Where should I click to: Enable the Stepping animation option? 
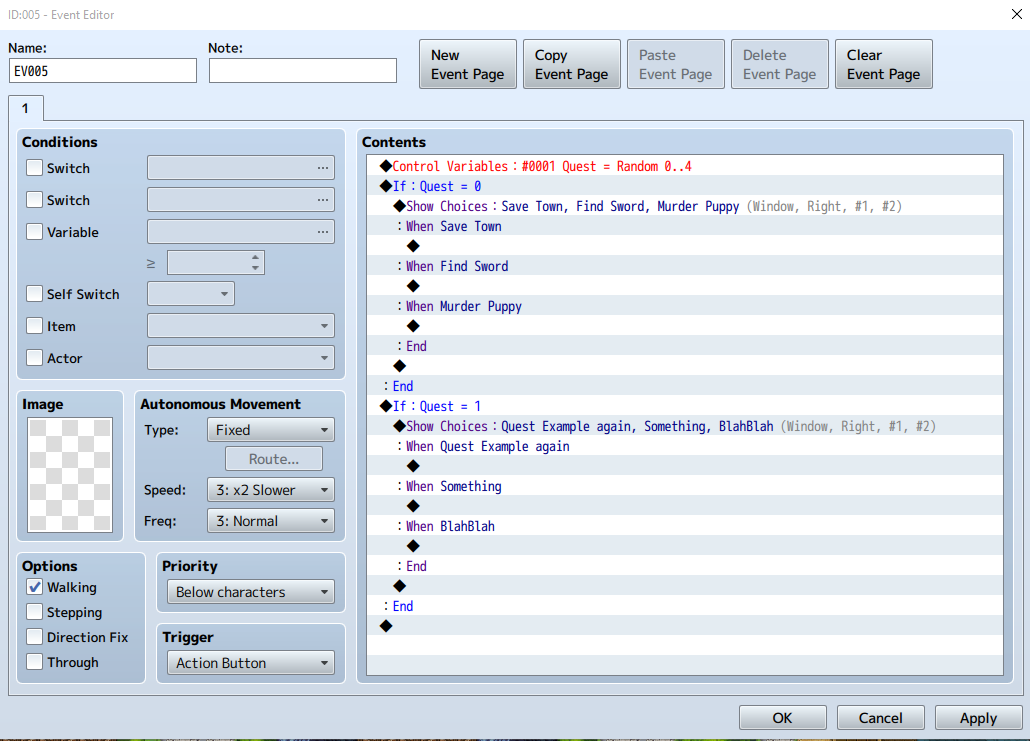coord(34,612)
